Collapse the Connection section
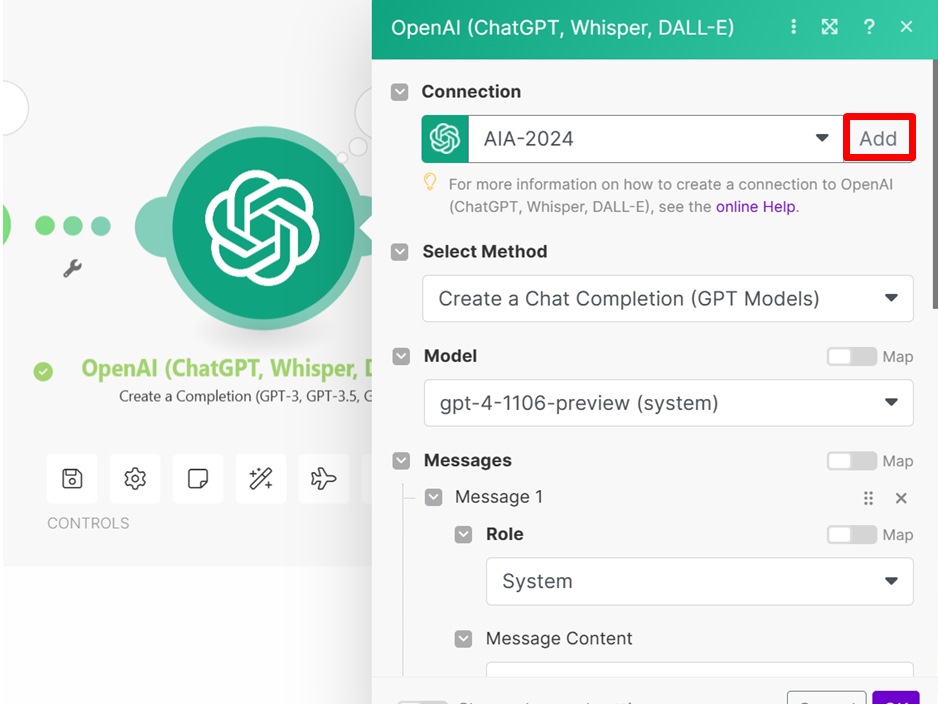The height and width of the screenshot is (704, 938). pos(400,92)
